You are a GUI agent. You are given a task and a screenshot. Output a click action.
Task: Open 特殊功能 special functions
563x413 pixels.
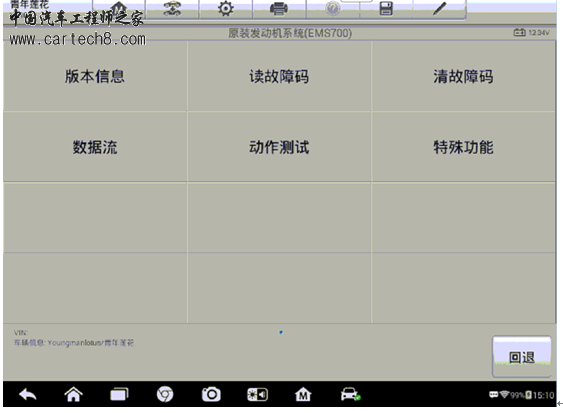(463, 147)
